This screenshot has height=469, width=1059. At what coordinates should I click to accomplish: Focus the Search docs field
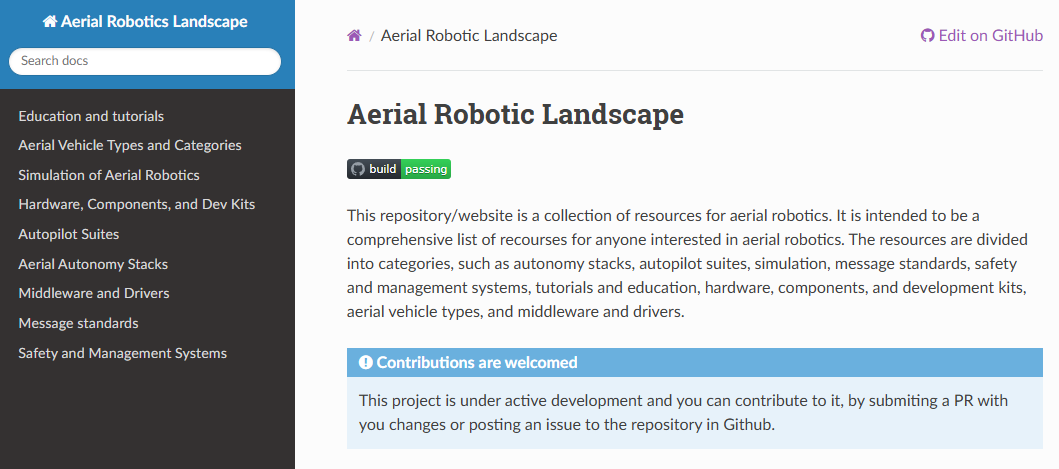click(145, 61)
